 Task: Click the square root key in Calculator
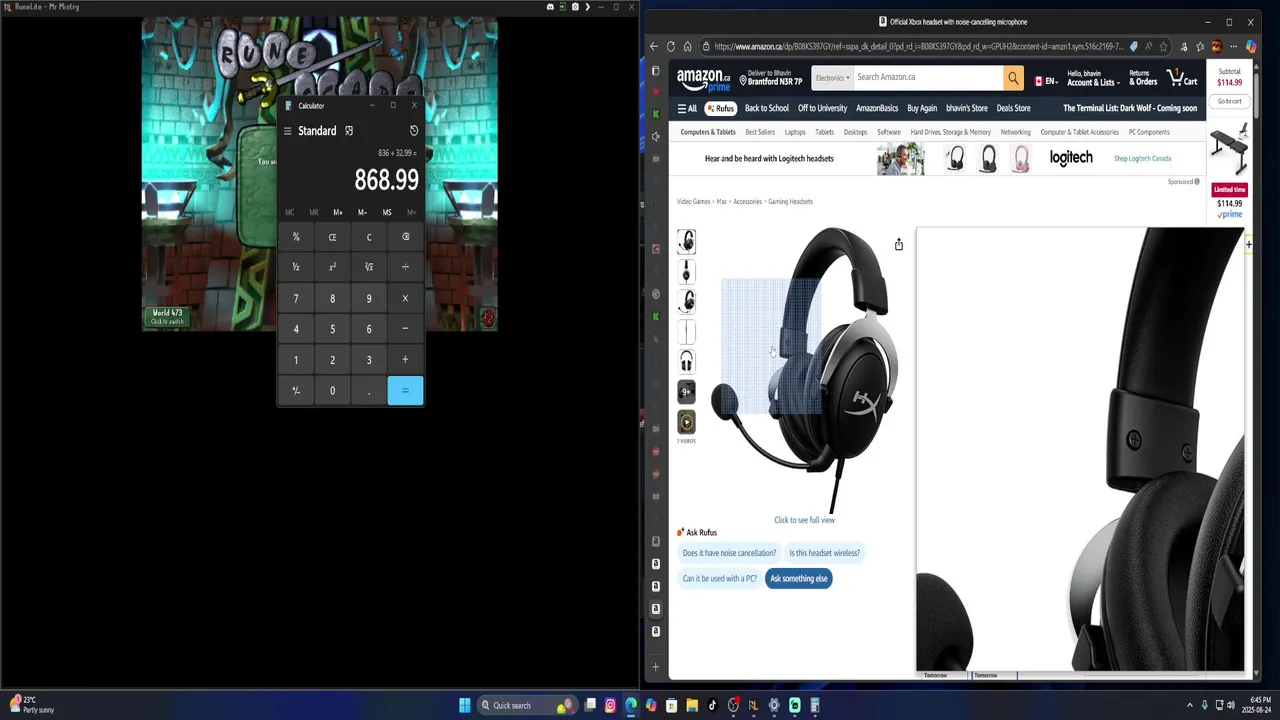coord(369,267)
